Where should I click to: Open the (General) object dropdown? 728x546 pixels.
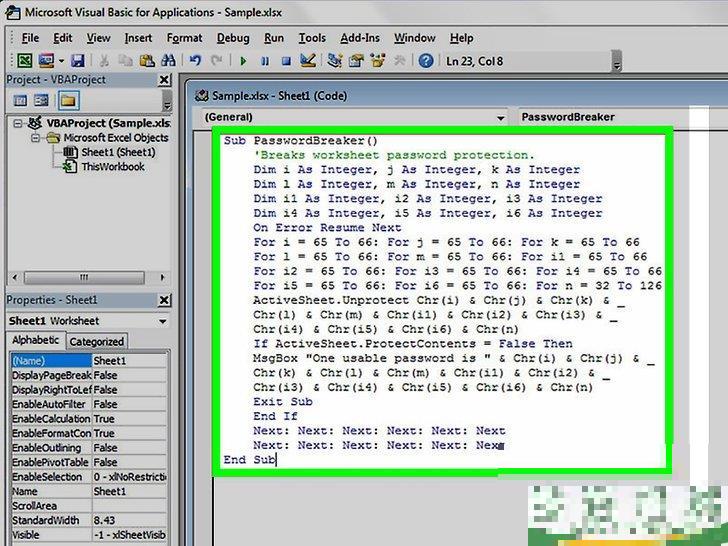coord(500,117)
